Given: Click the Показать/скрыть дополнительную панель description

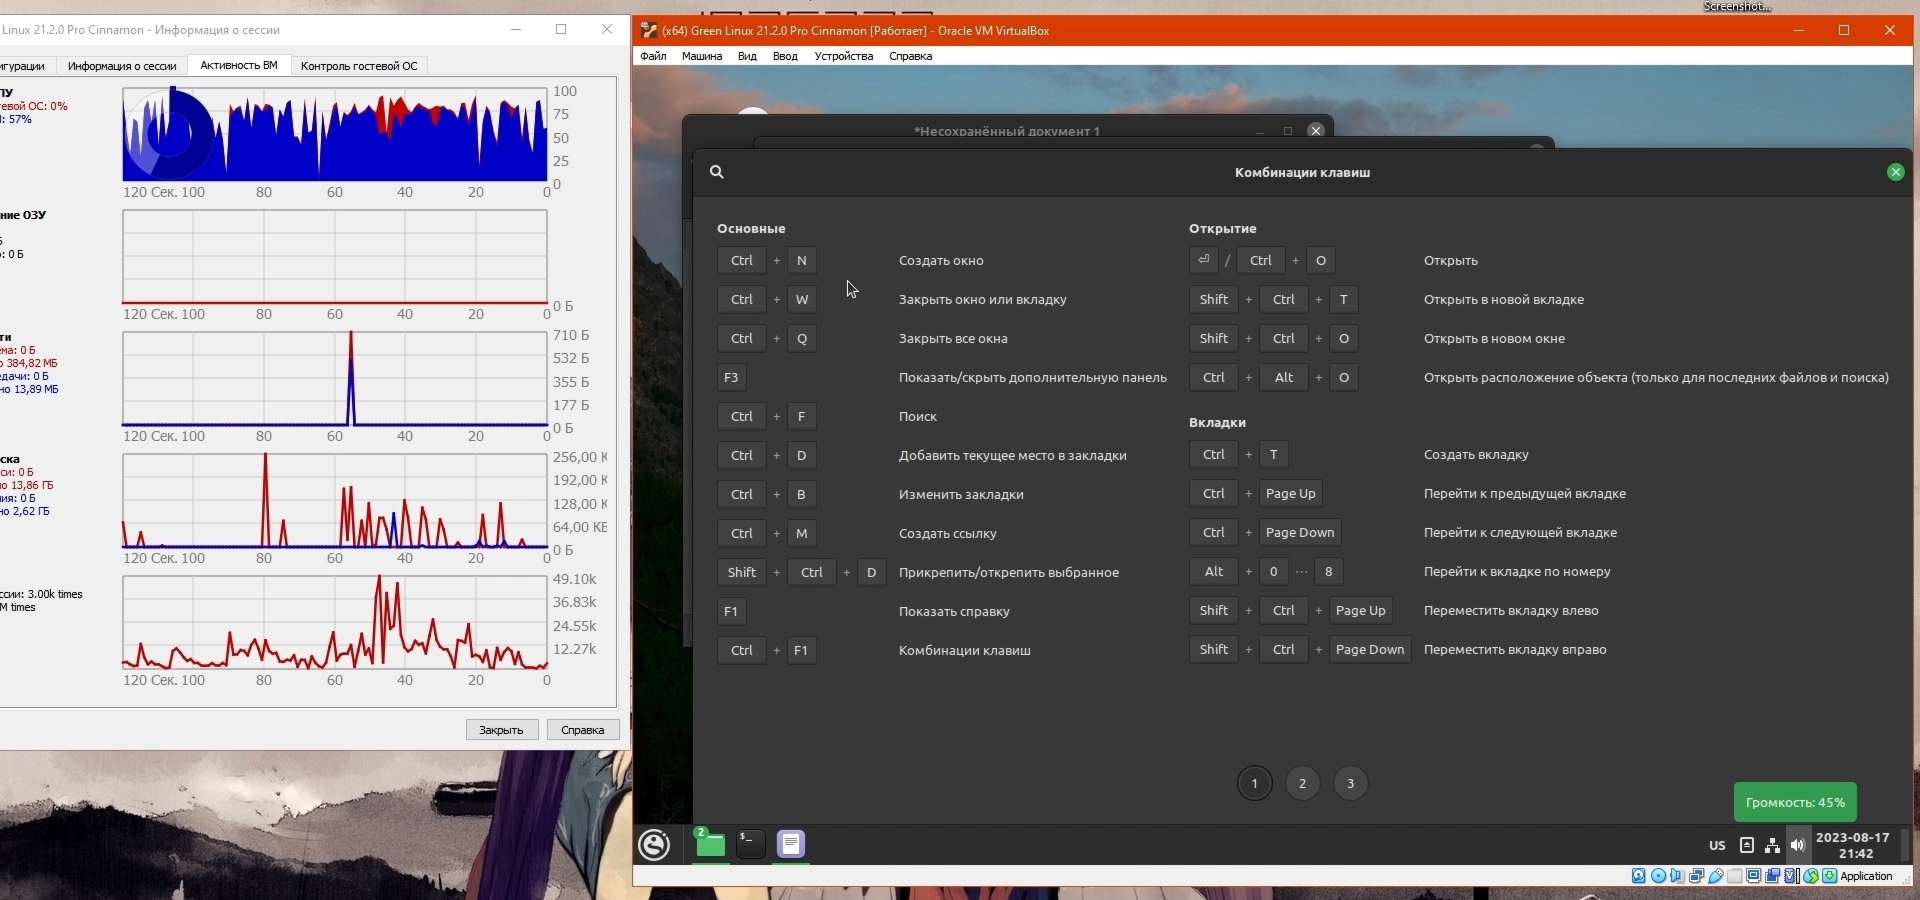Looking at the screenshot, I should pos(1033,378).
